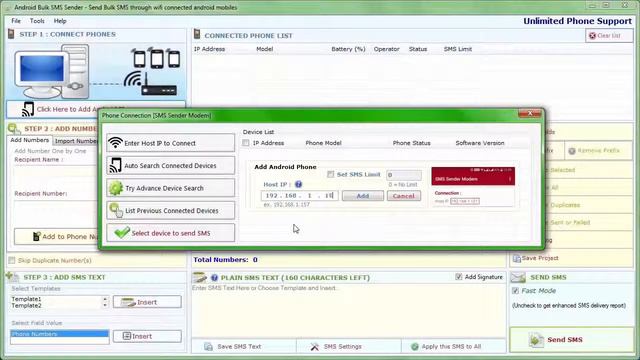Image resolution: width=640 pixels, height=360 pixels.
Task: Close the Phone Connection dialog
Action: coord(529,113)
